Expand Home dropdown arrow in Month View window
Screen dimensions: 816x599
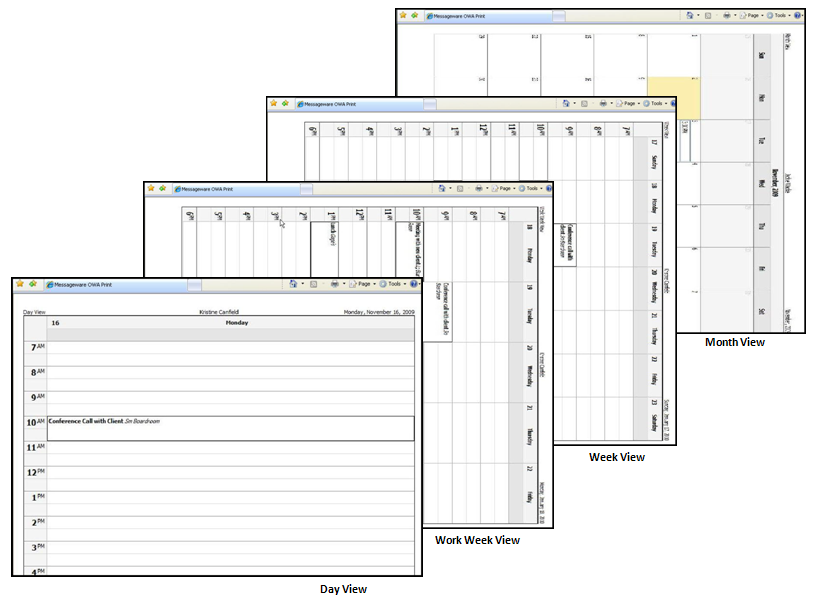click(698, 16)
